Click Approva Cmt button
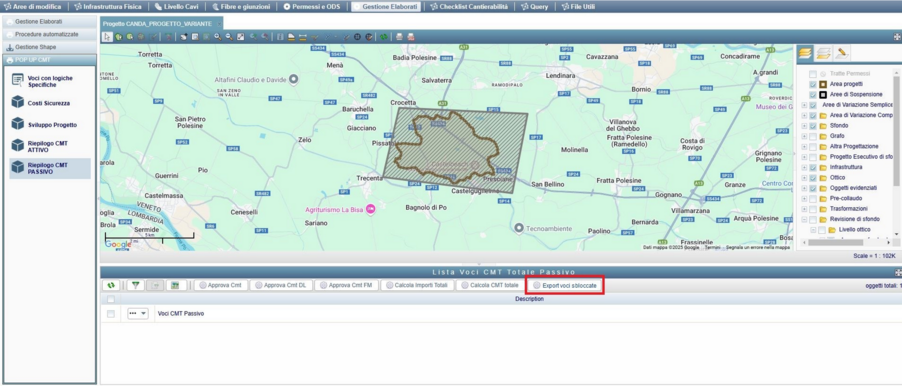902x386 pixels. (221, 285)
